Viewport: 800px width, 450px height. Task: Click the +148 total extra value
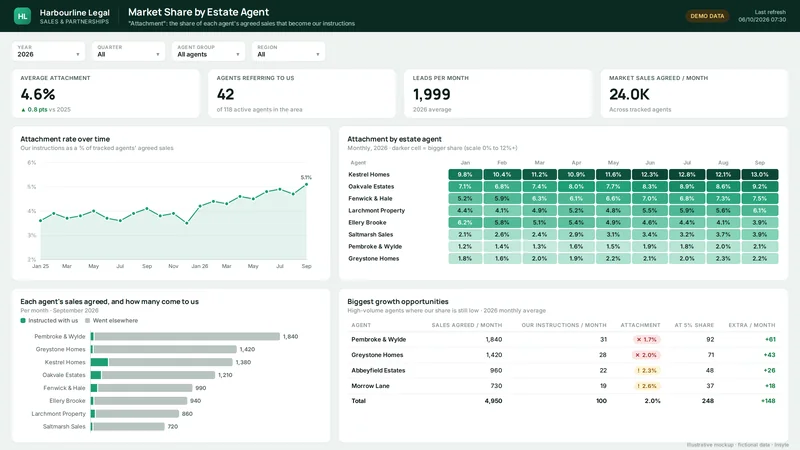[x=768, y=401]
